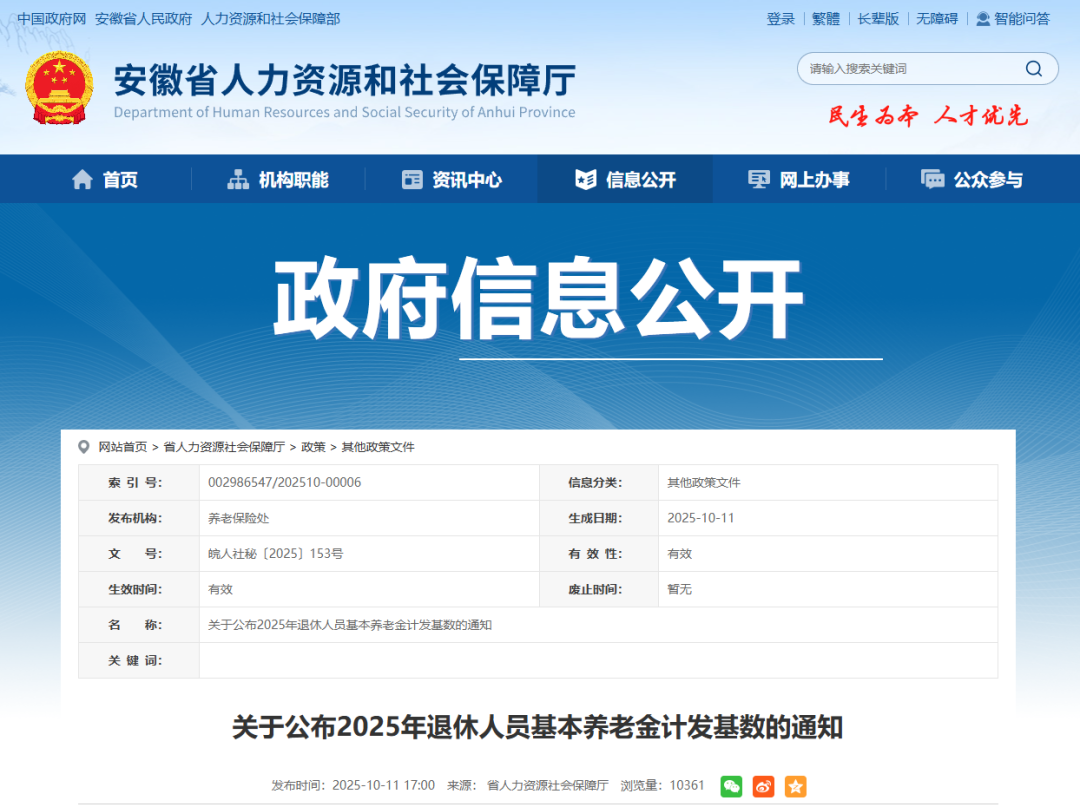
Task: Click 其他政策文件 breadcrumb link
Action: [x=378, y=447]
